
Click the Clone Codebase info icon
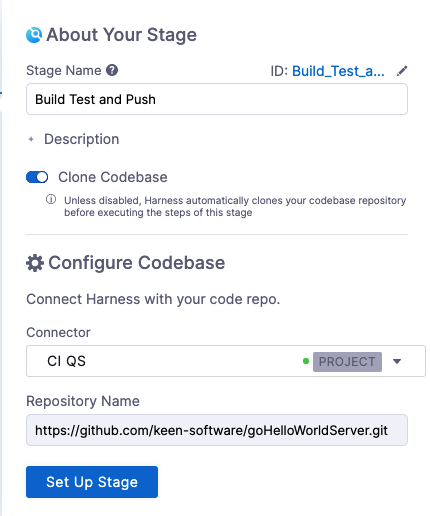coord(51,200)
